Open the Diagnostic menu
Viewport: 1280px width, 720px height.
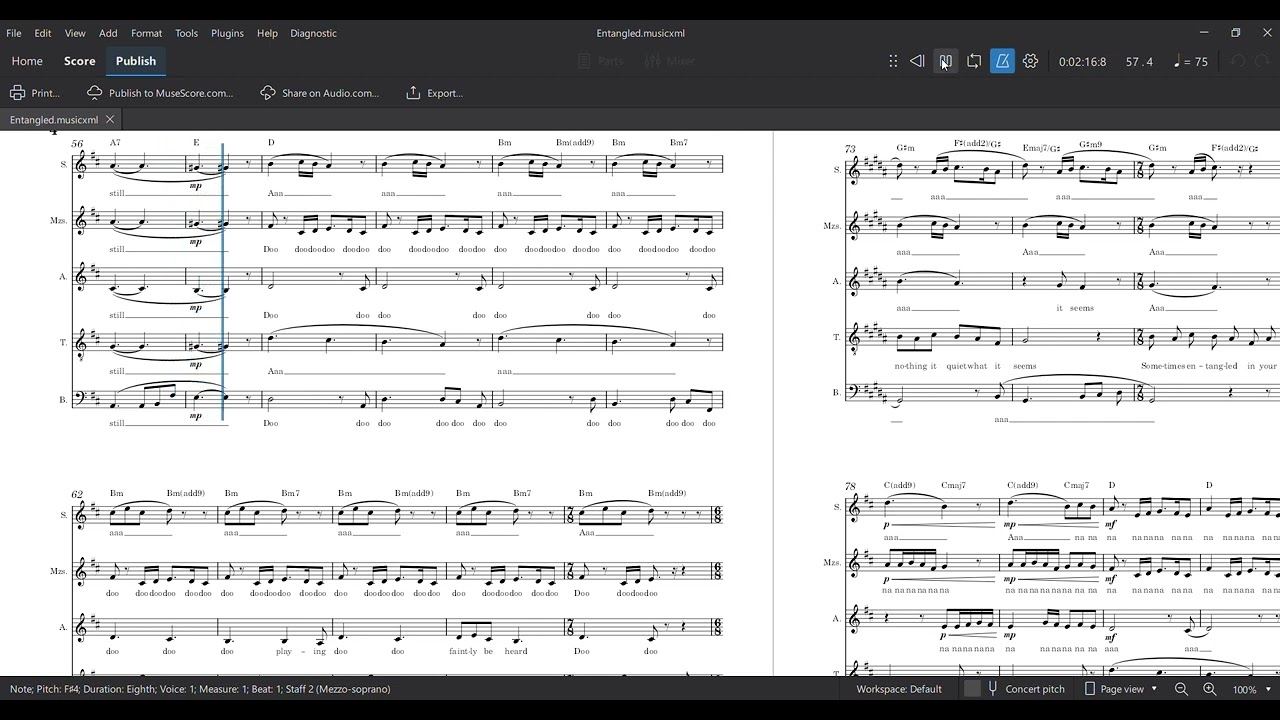pos(313,33)
